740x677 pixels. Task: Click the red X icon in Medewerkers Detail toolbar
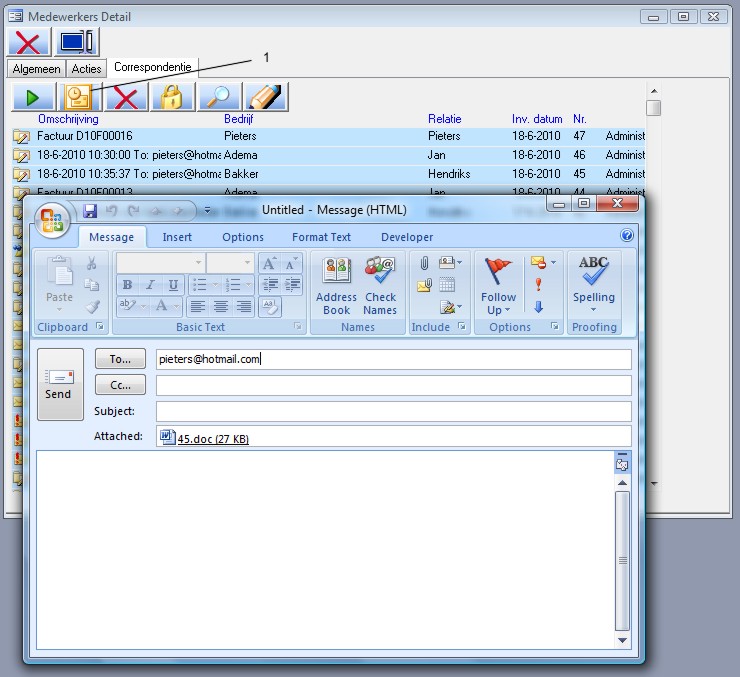click(29, 42)
